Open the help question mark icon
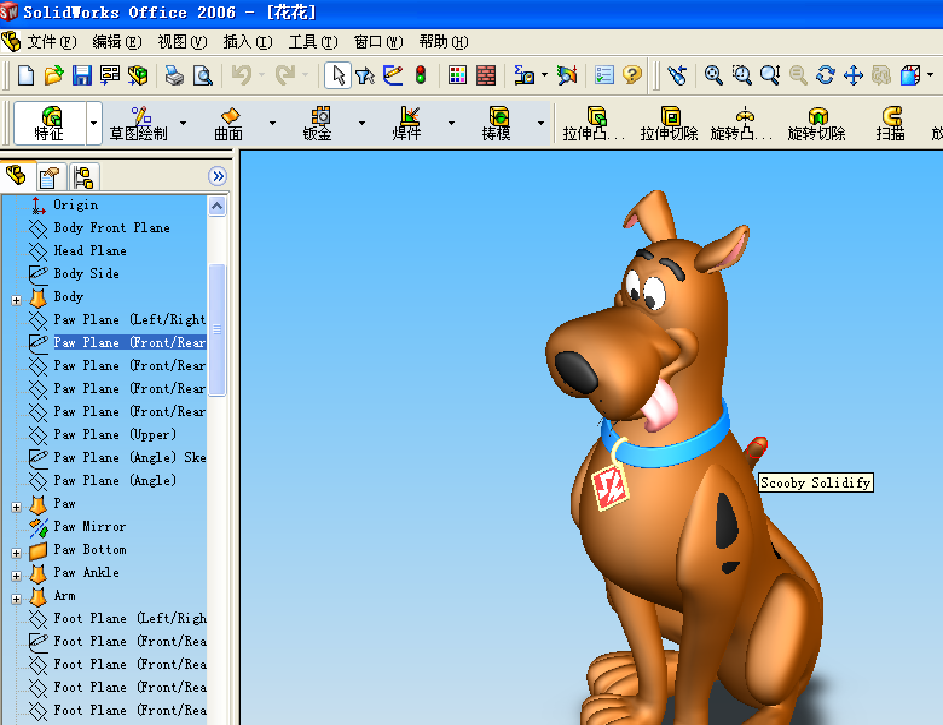Viewport: 943px width, 725px height. [x=631, y=75]
